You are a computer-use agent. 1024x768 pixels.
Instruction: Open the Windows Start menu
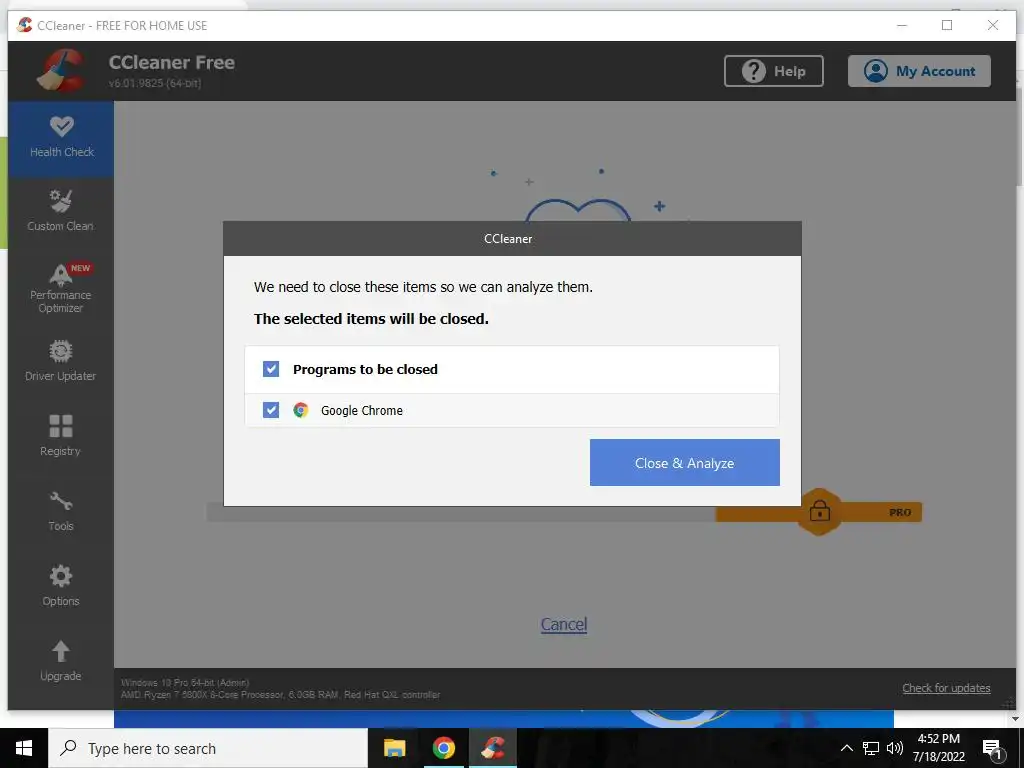[x=24, y=748]
